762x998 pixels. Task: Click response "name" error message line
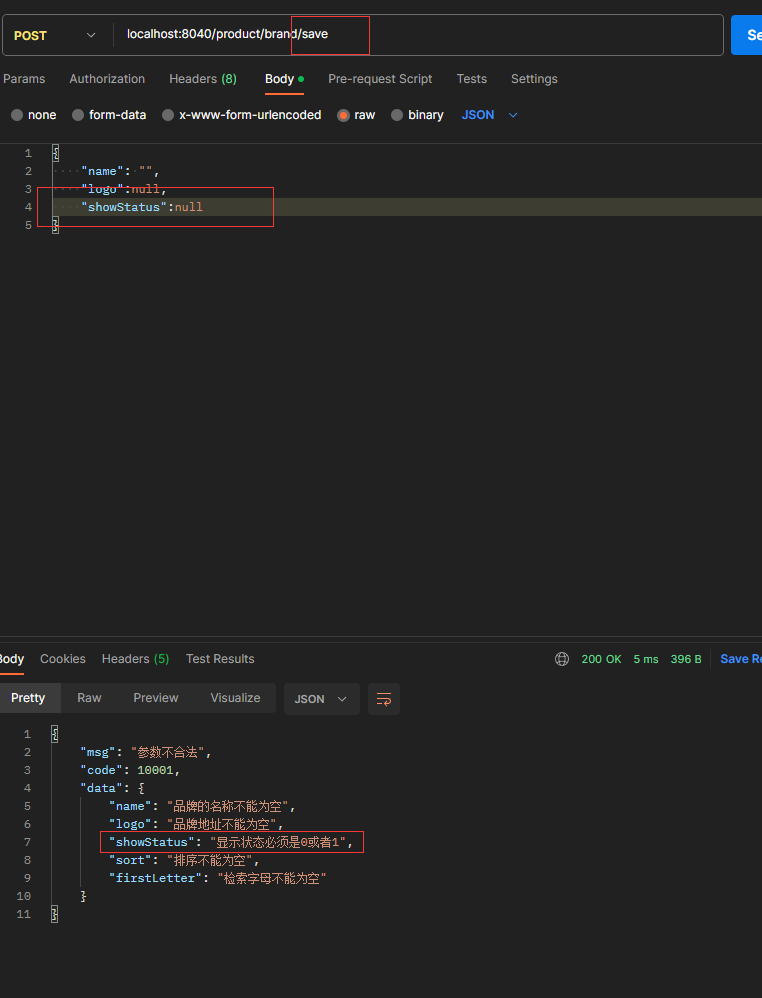point(202,806)
